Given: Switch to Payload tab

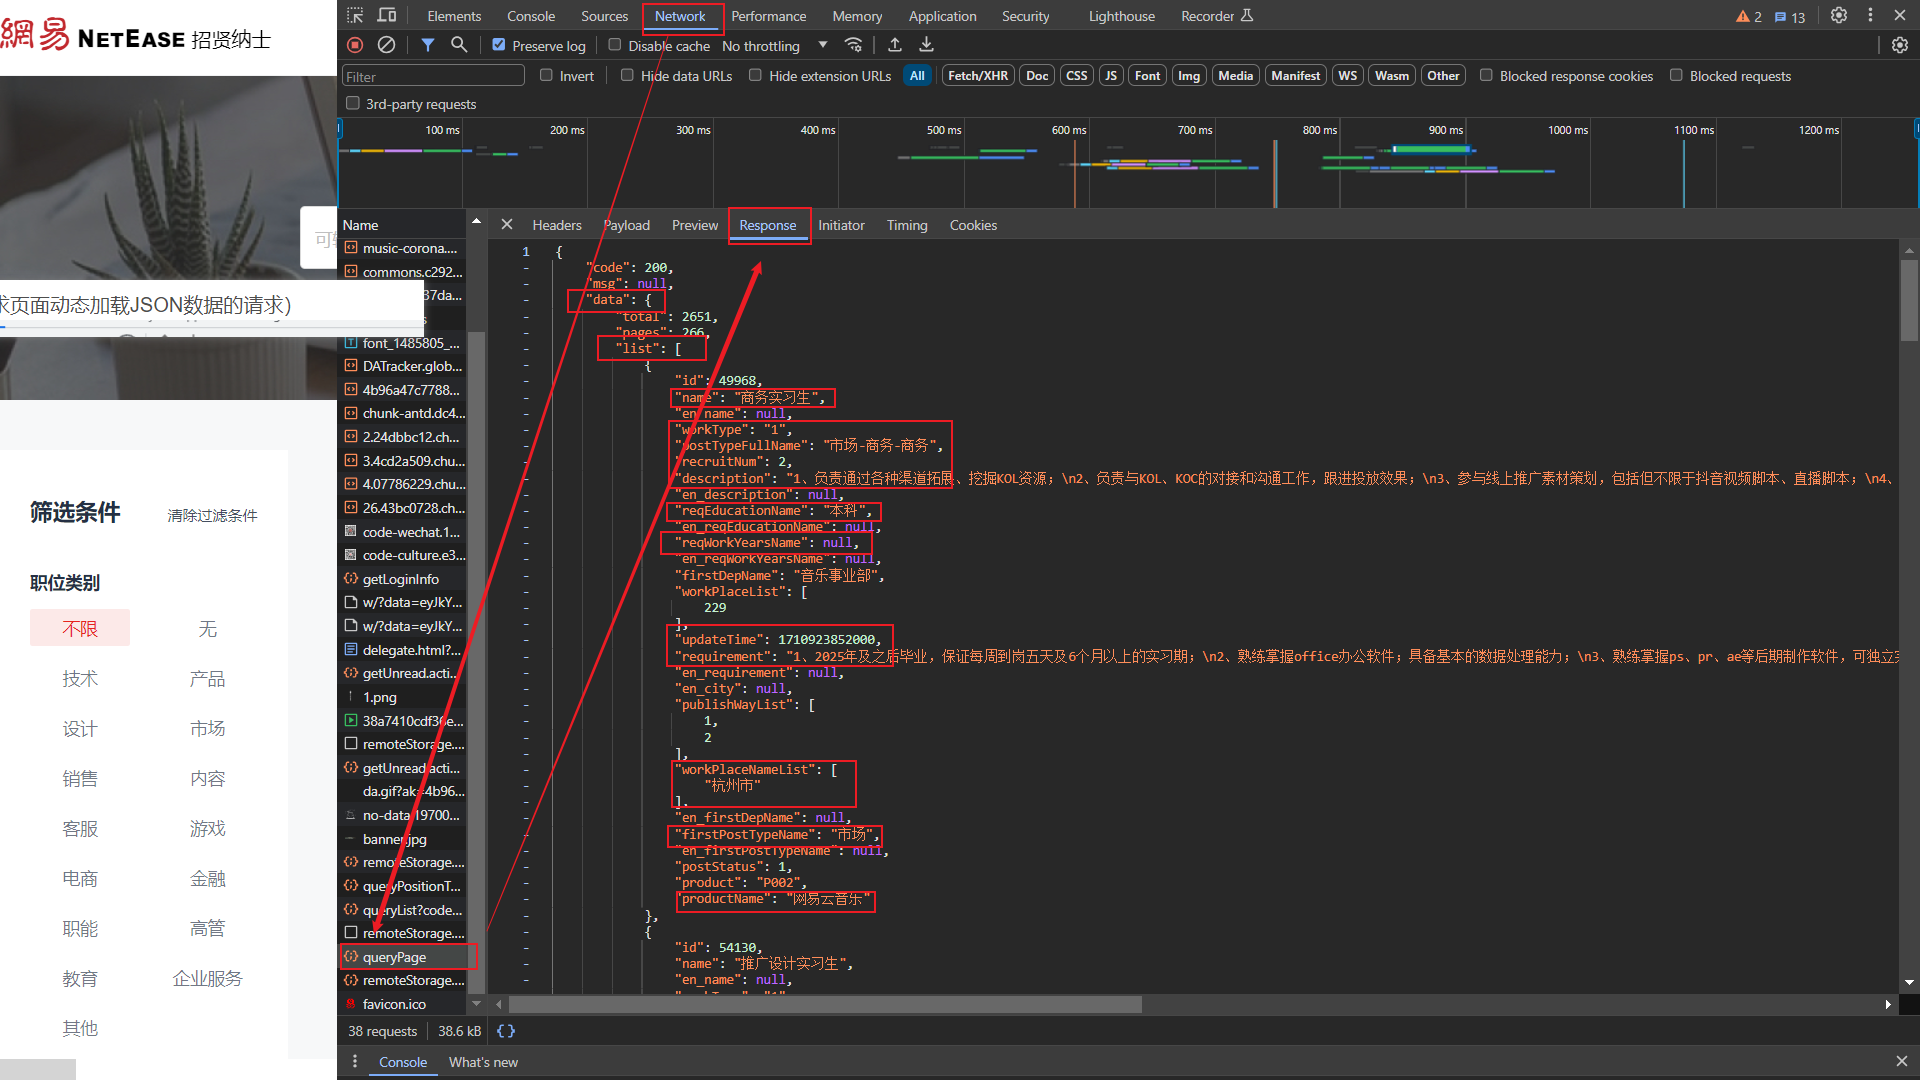Looking at the screenshot, I should 627,225.
